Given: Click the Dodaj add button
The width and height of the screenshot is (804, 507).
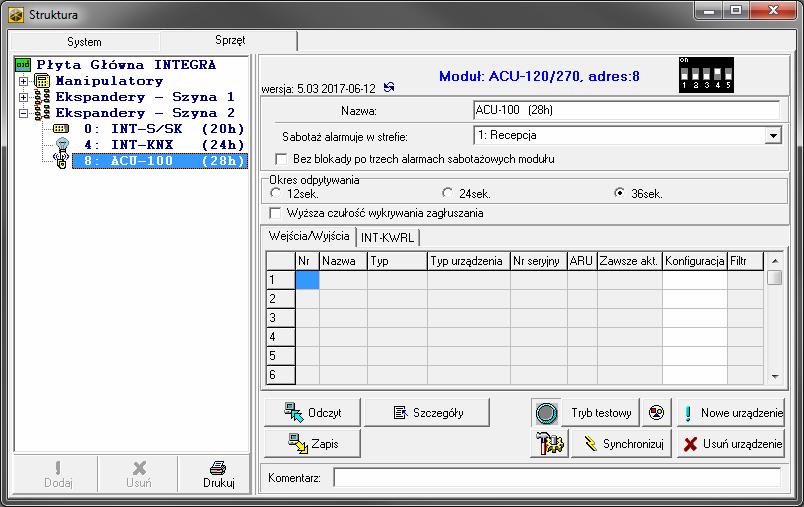Looking at the screenshot, I should 58,475.
